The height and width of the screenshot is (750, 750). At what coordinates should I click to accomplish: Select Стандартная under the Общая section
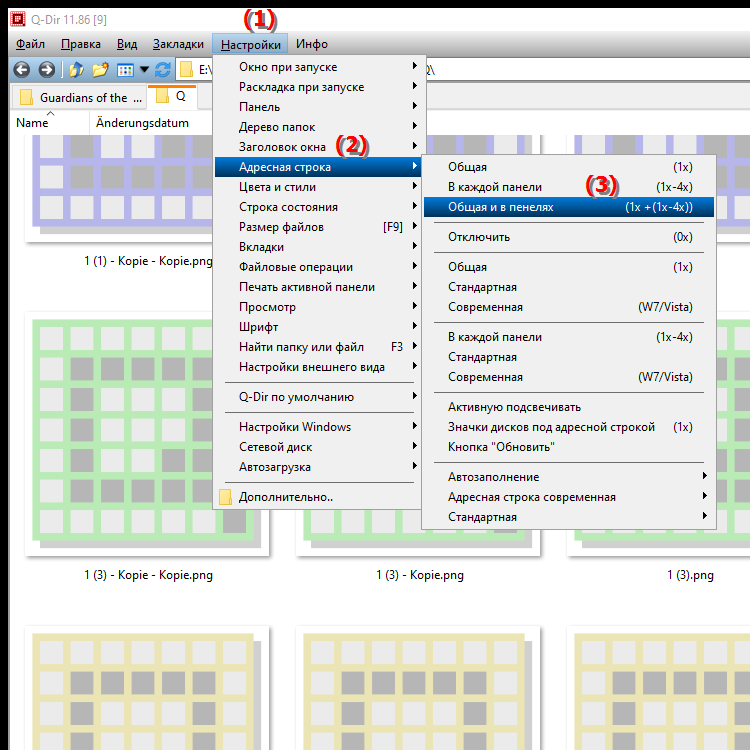pyautogui.click(x=569, y=287)
